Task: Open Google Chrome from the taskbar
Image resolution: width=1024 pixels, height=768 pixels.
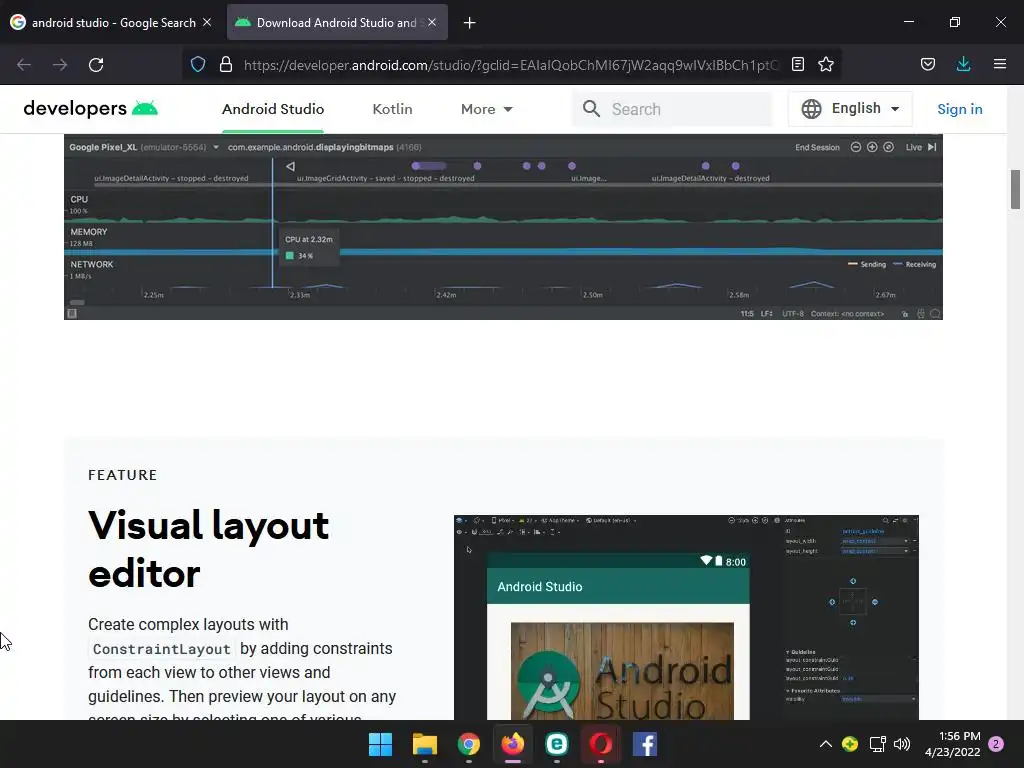Action: click(468, 744)
